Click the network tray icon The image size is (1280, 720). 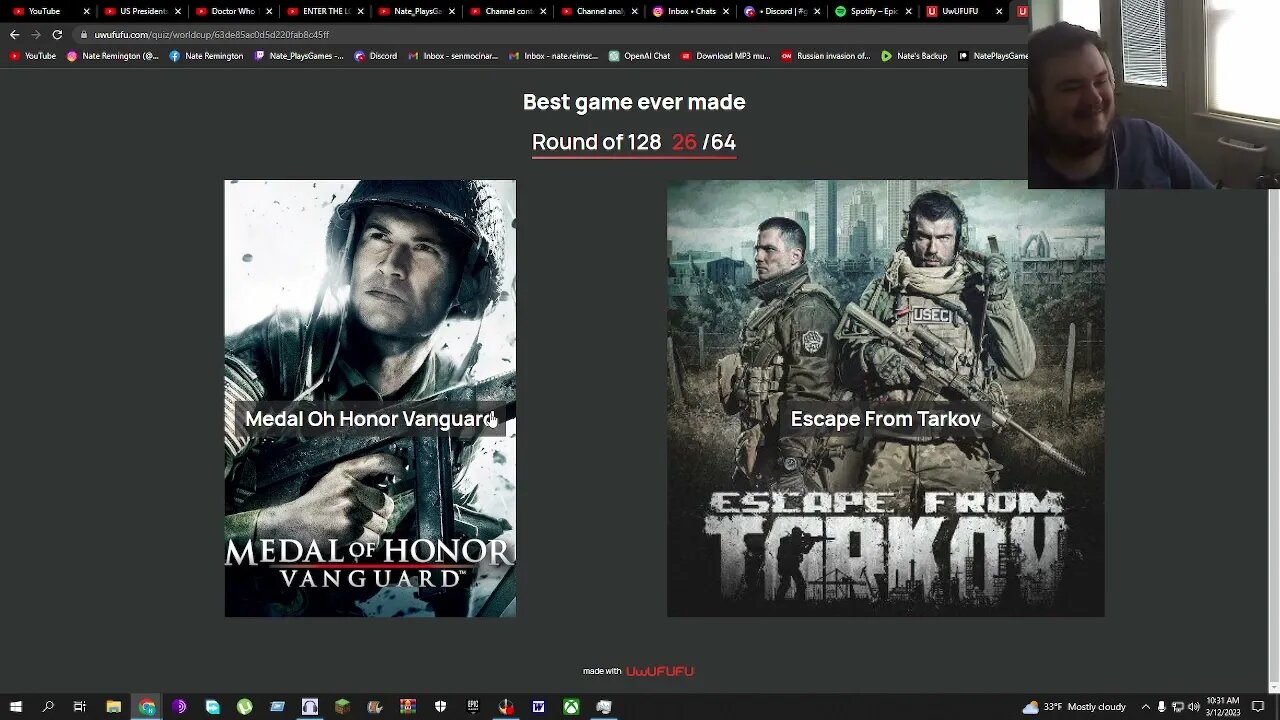pyautogui.click(x=1177, y=707)
